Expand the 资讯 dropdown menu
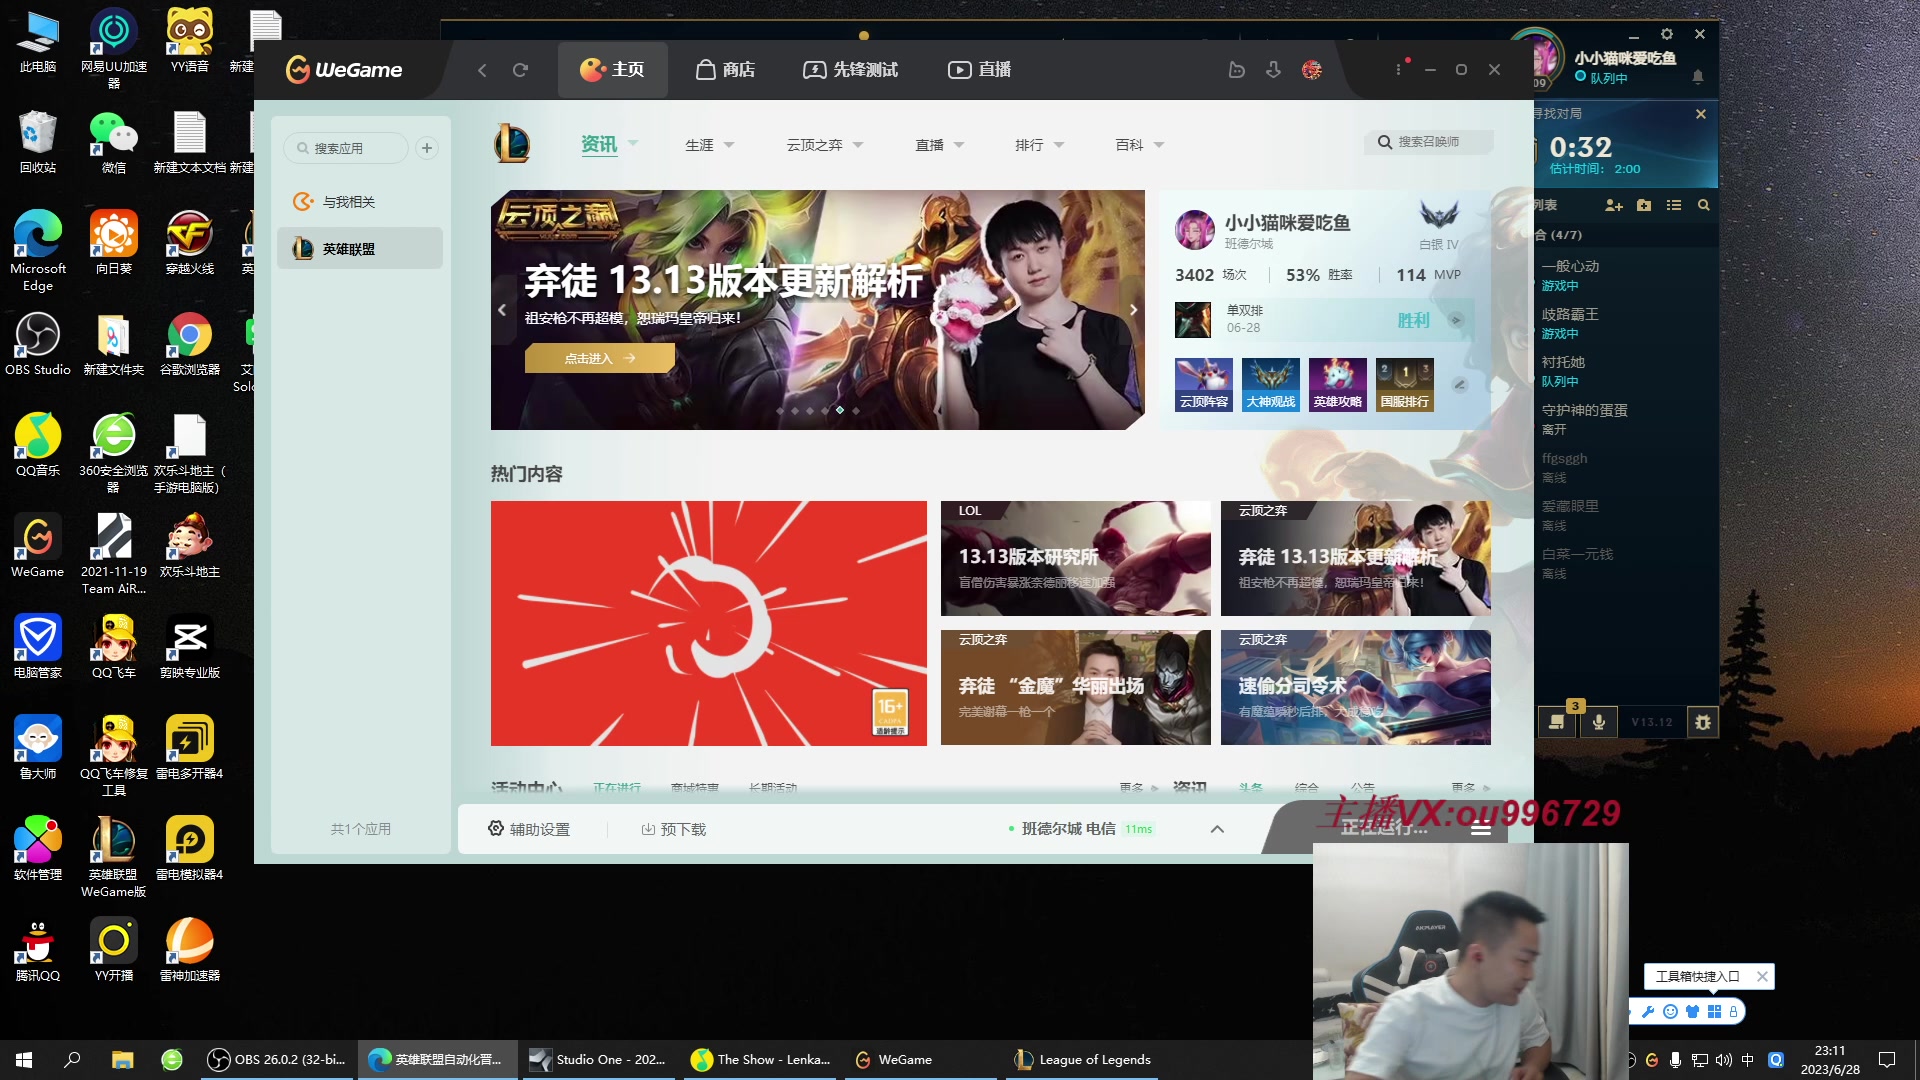1920x1080 pixels. (x=631, y=144)
